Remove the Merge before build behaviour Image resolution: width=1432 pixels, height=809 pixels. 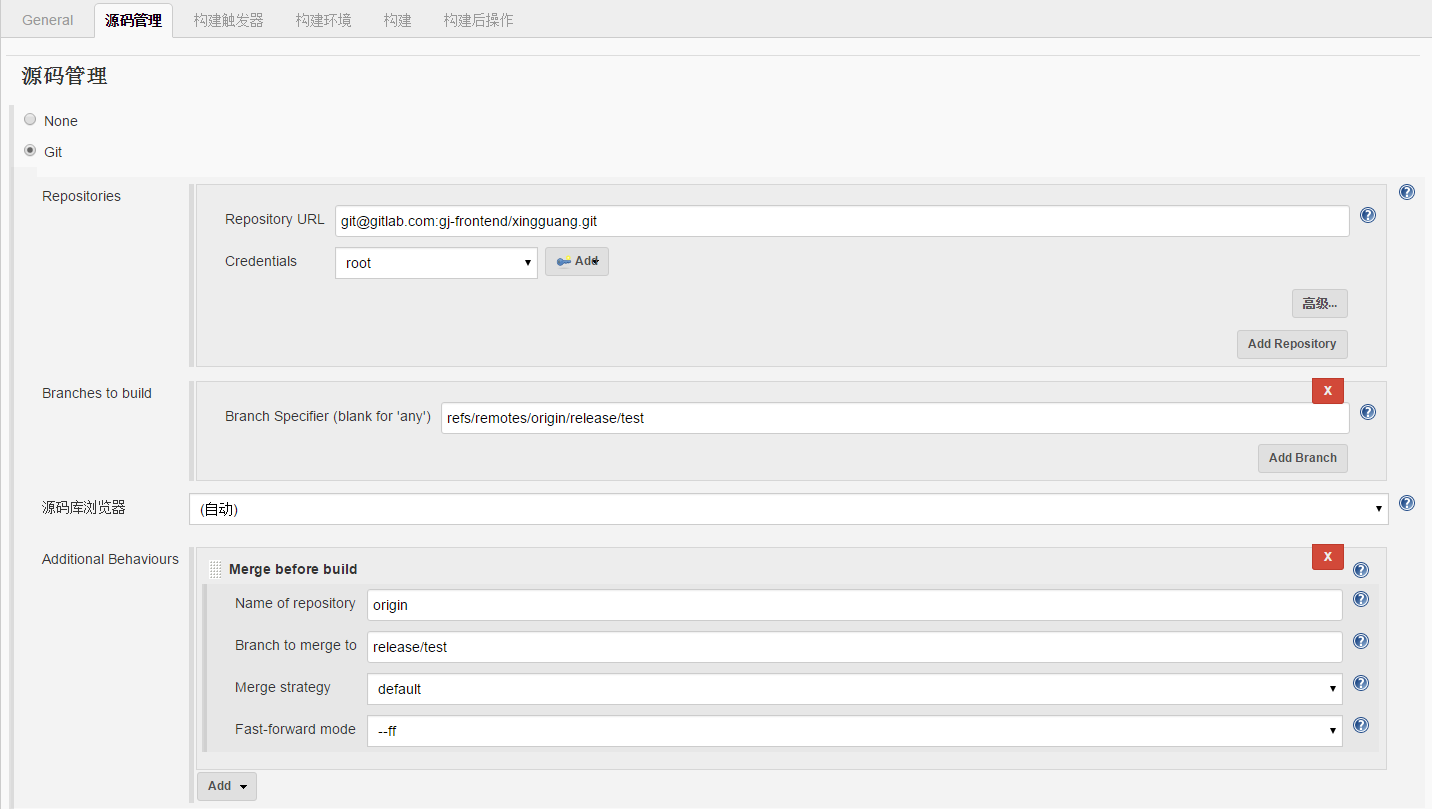[x=1328, y=557]
